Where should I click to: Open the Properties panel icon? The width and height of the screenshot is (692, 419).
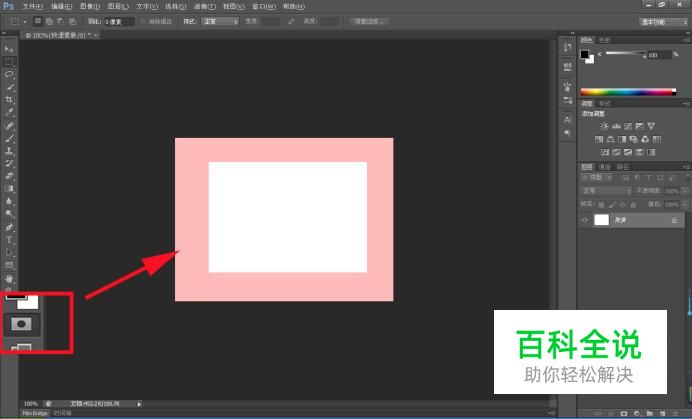[568, 67]
